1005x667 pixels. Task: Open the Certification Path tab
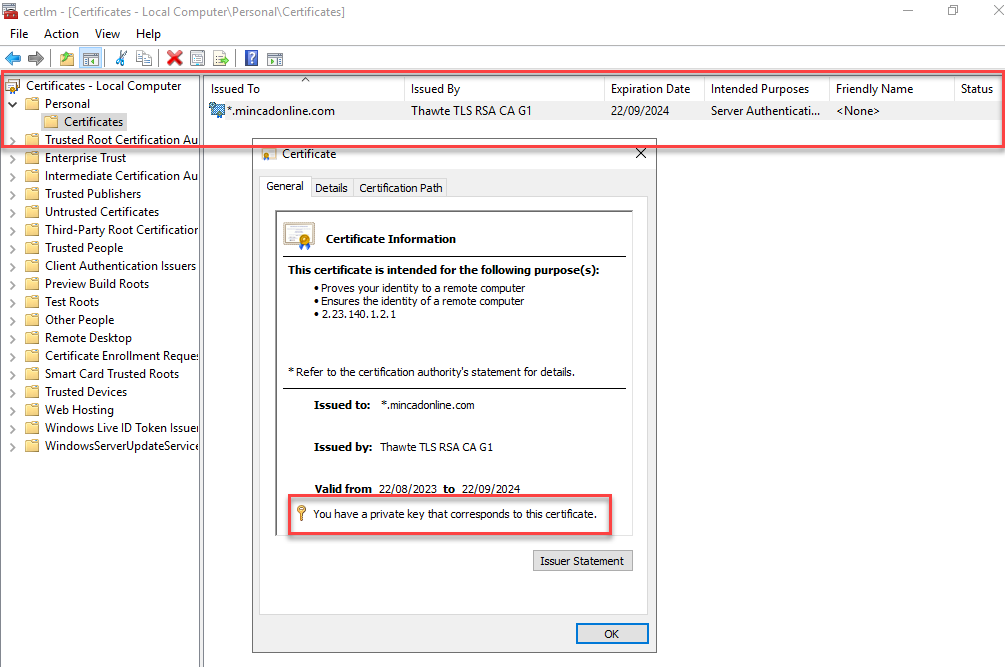pos(400,186)
